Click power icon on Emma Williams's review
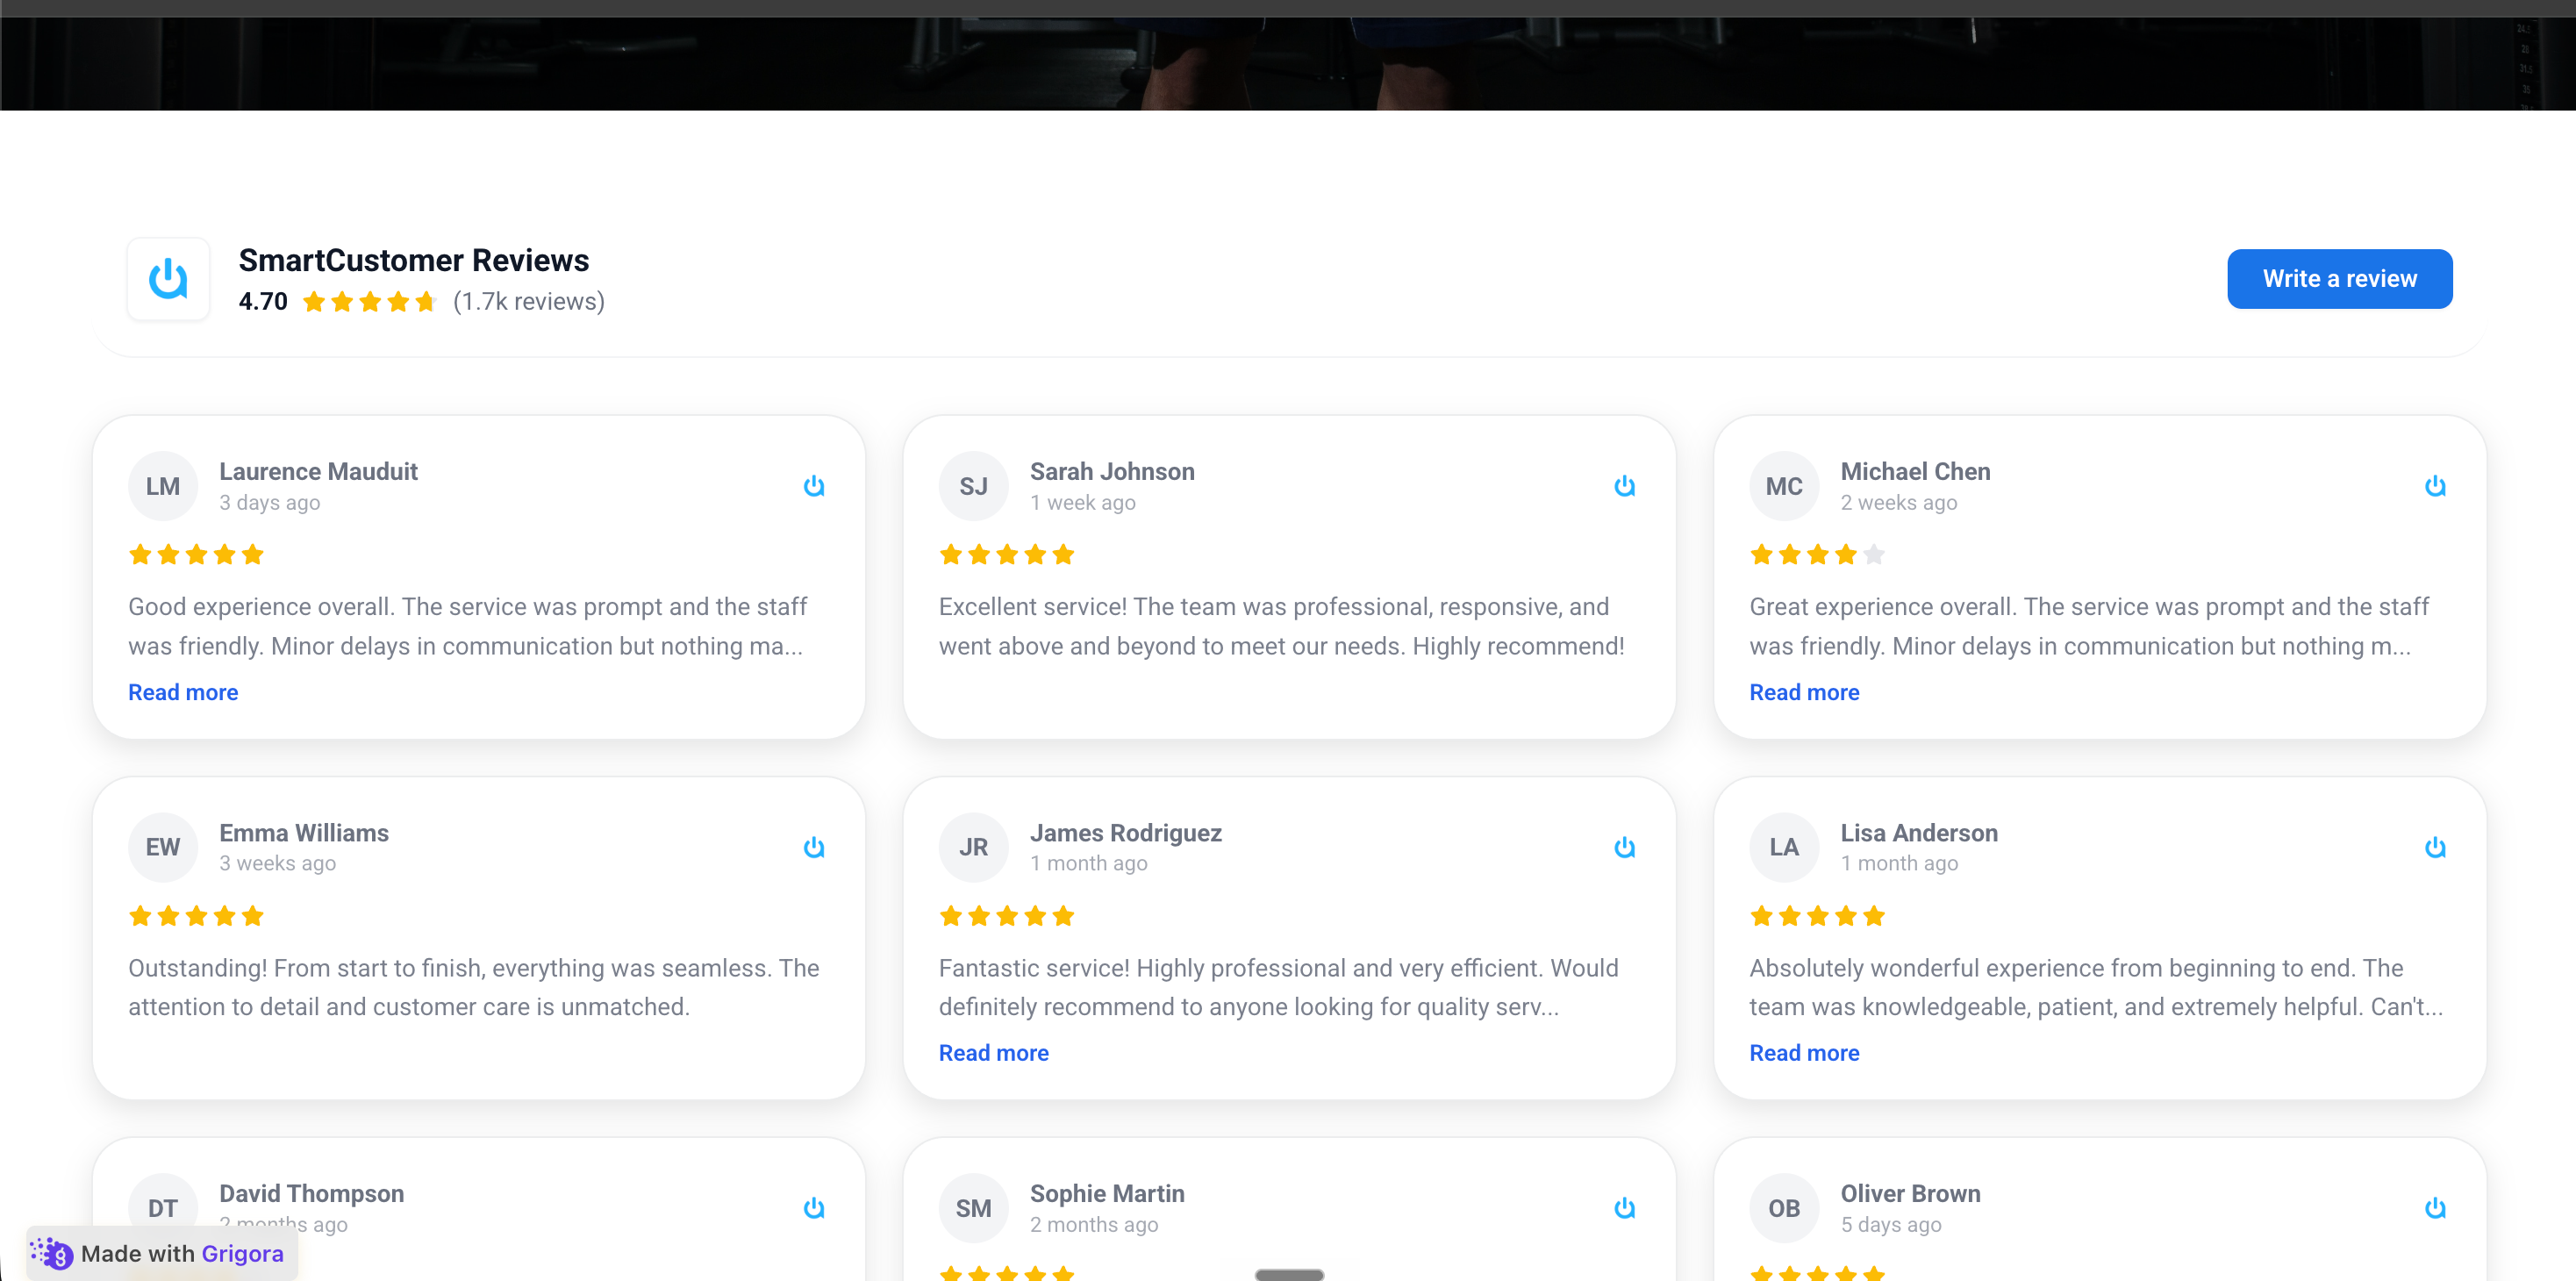 [x=814, y=848]
